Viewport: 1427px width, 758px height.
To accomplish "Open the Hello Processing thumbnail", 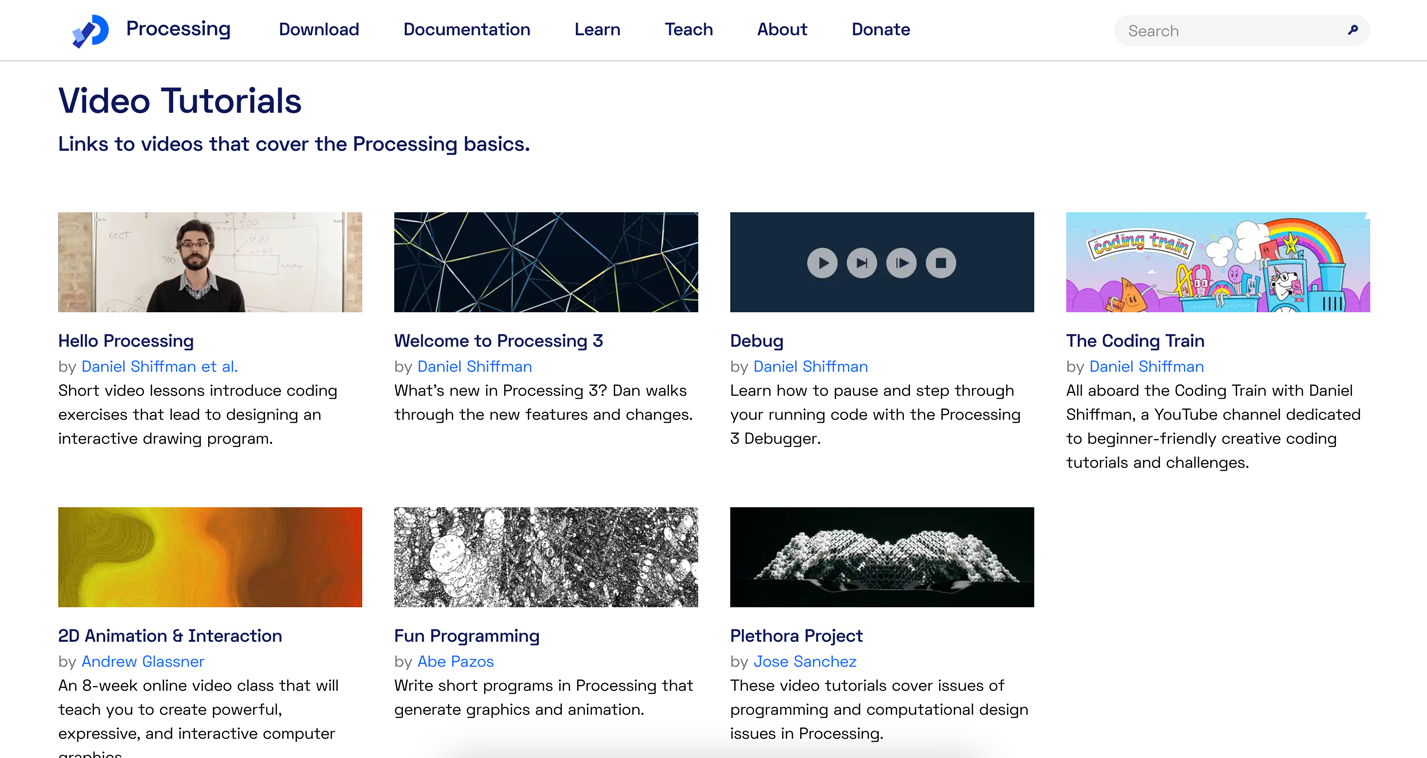I will coord(210,262).
